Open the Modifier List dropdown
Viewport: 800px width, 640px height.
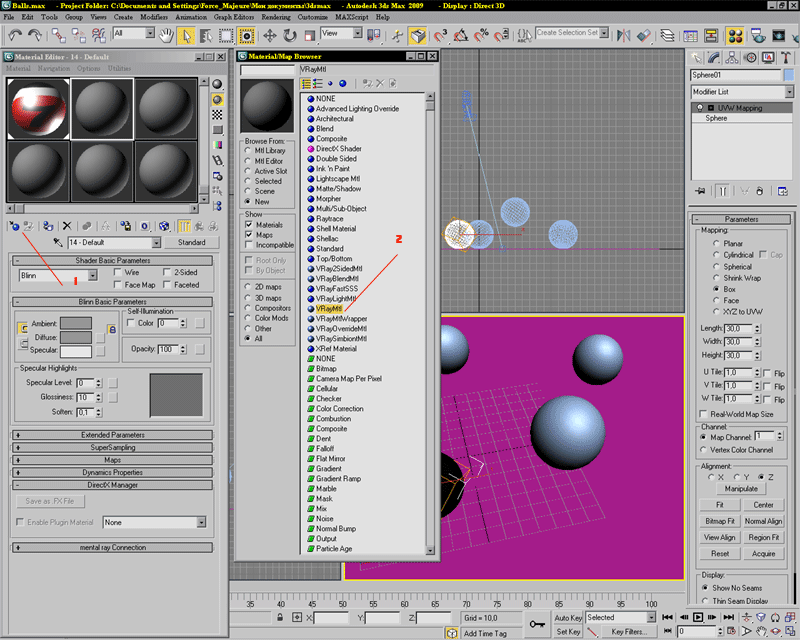(x=742, y=92)
